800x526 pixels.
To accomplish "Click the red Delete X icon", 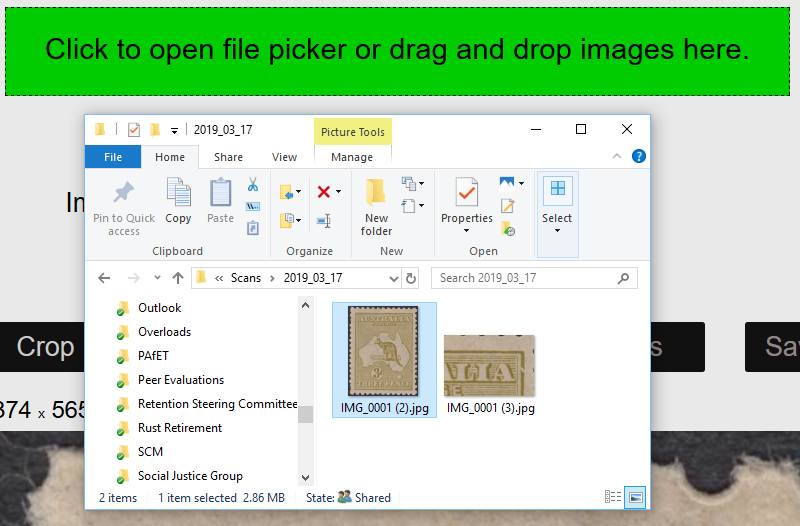I will coord(323,192).
